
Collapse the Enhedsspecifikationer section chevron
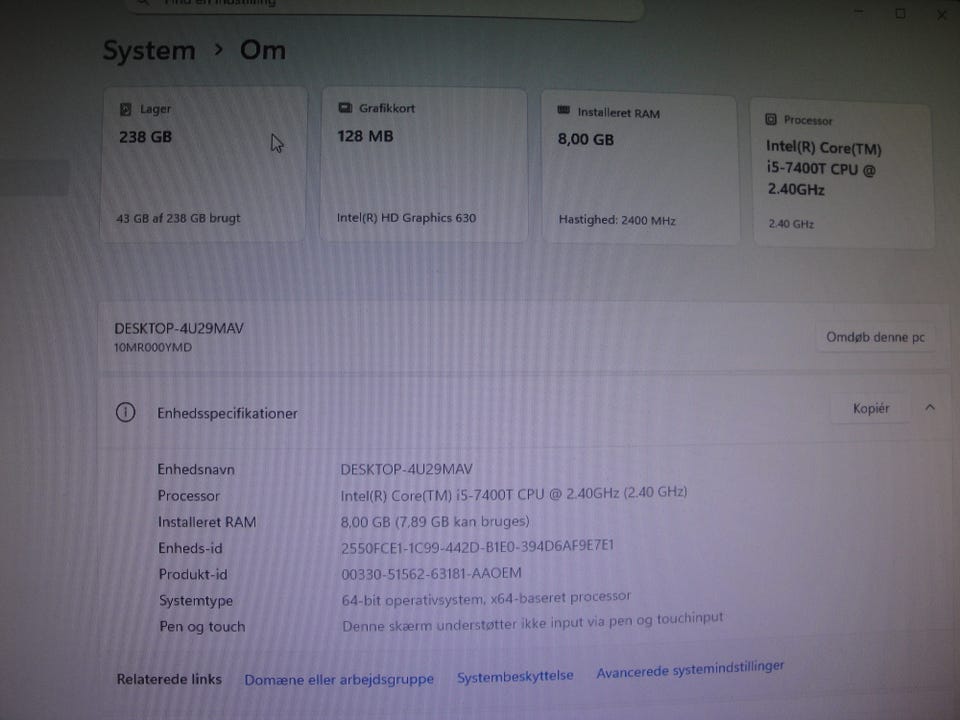[x=930, y=407]
